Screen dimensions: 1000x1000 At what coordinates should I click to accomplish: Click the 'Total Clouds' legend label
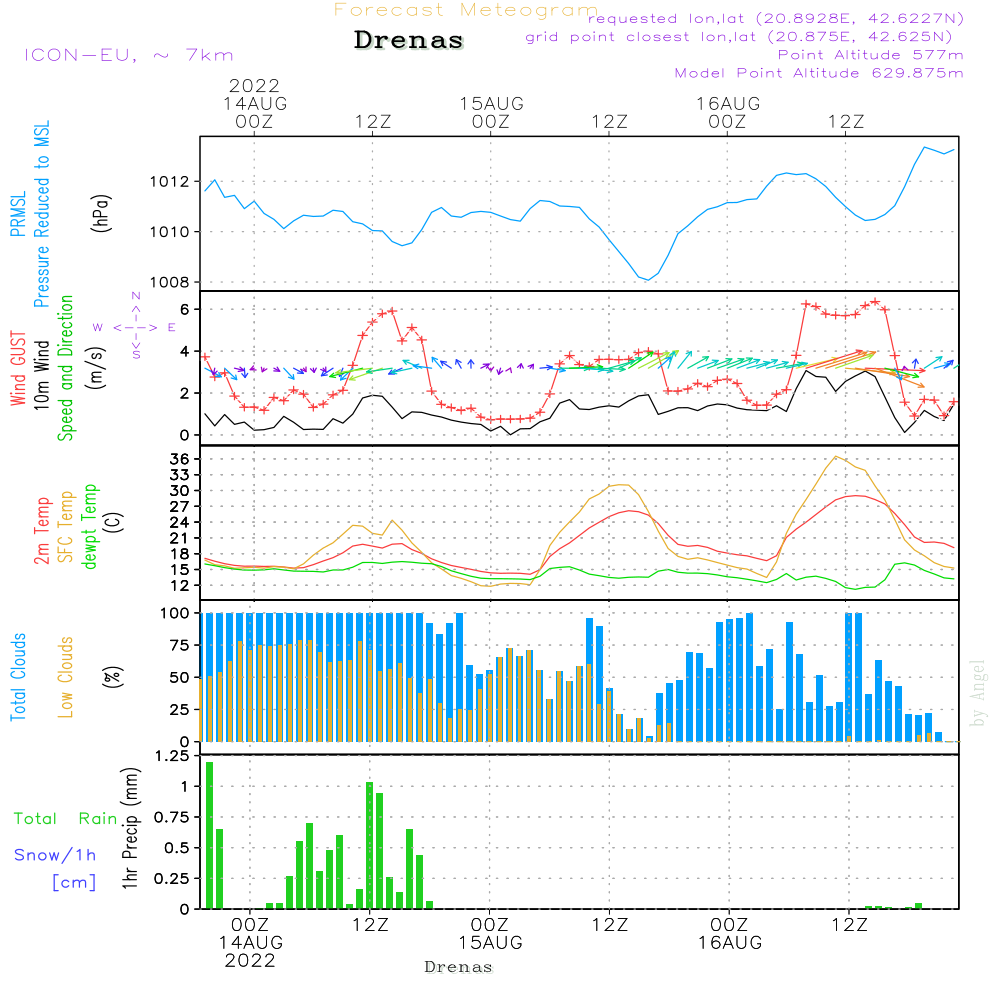coord(18,677)
